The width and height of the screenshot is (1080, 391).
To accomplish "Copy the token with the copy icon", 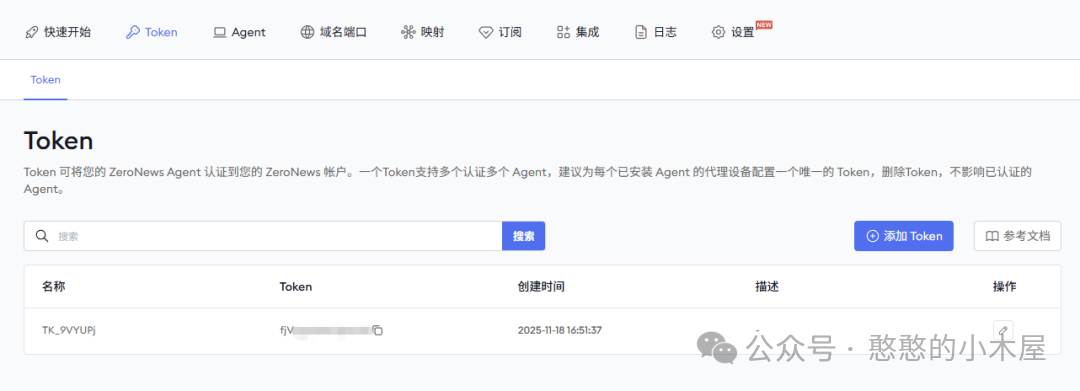I will pos(377,330).
